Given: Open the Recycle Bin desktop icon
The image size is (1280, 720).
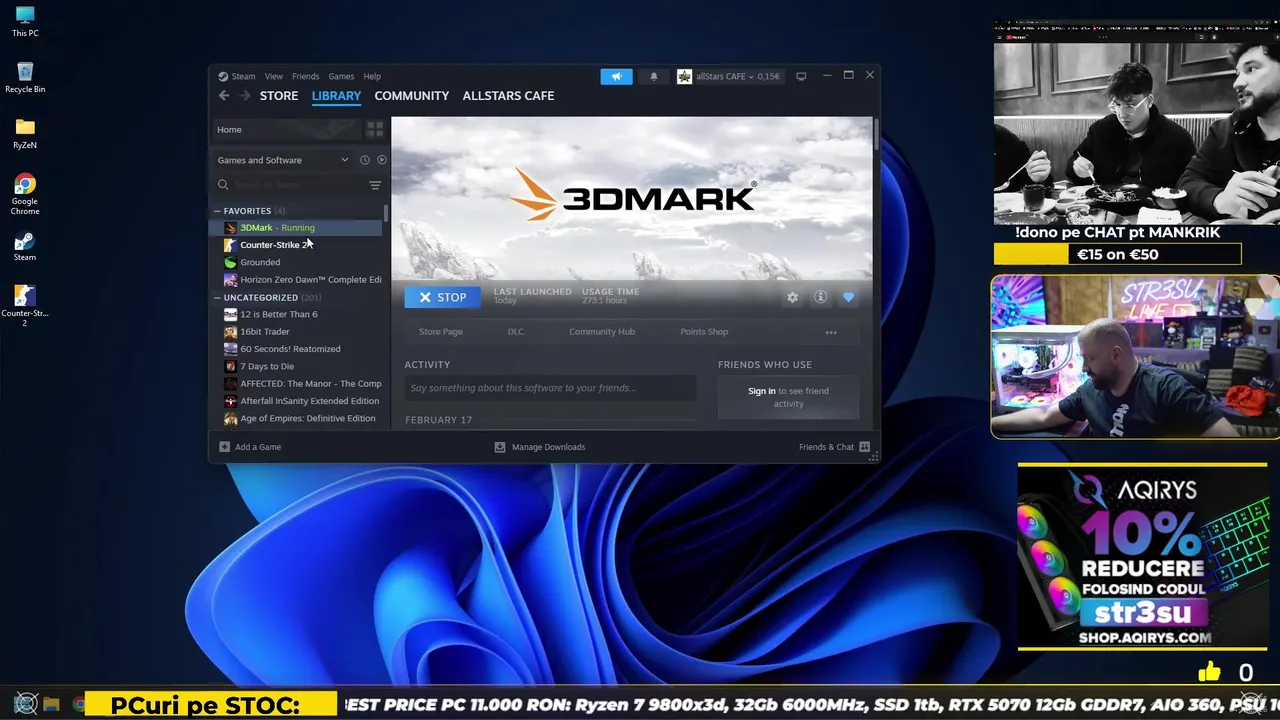Looking at the screenshot, I should pyautogui.click(x=25, y=77).
